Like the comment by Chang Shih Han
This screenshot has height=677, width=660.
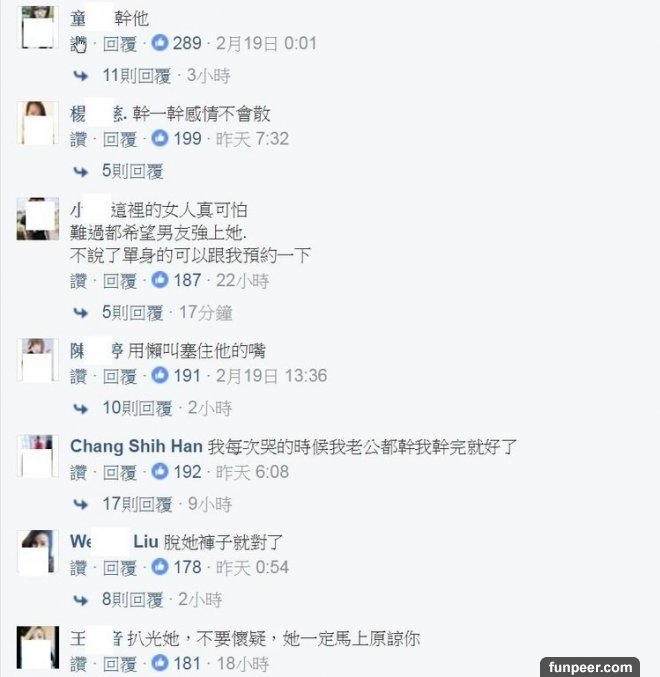[78, 472]
